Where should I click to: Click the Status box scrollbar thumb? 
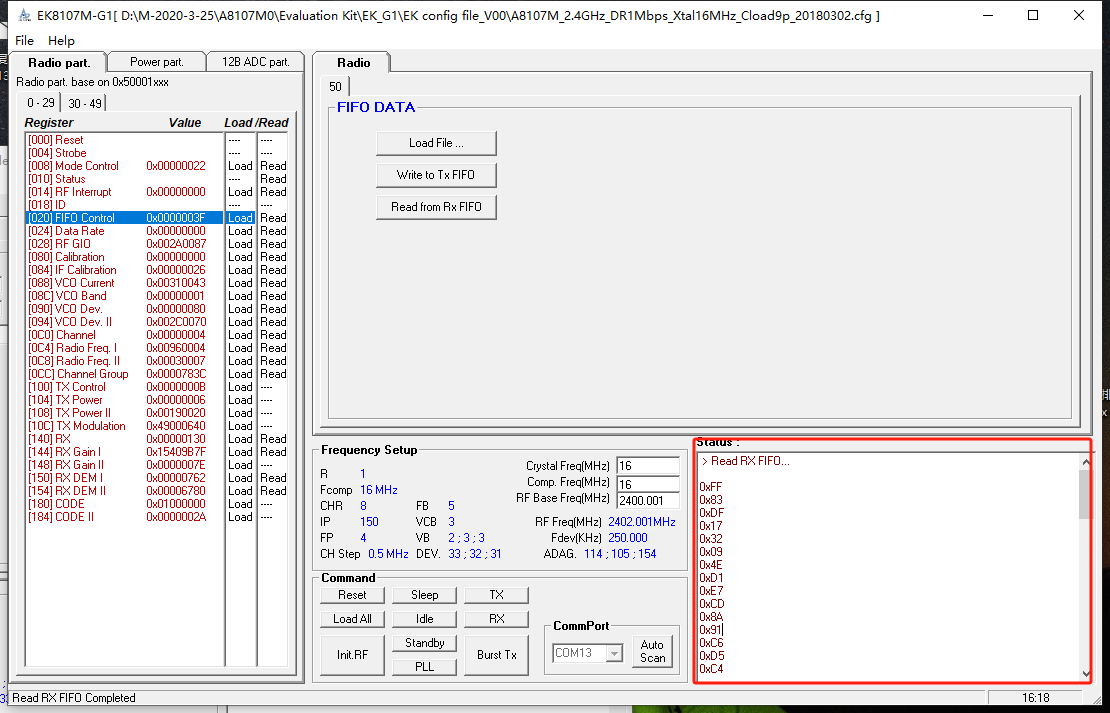pos(1085,494)
